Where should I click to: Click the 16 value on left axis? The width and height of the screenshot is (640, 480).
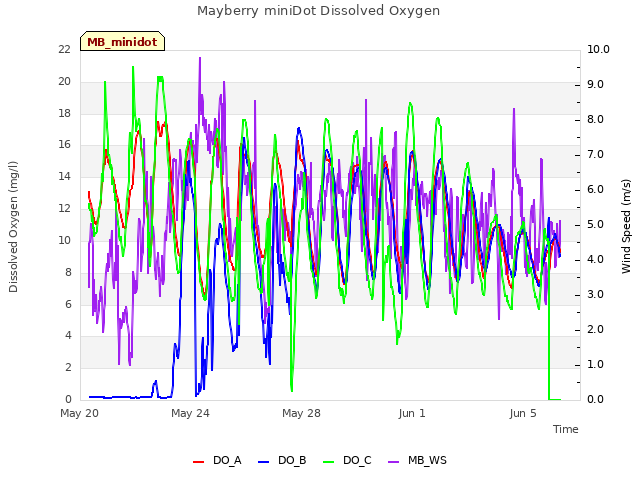(x=64, y=144)
